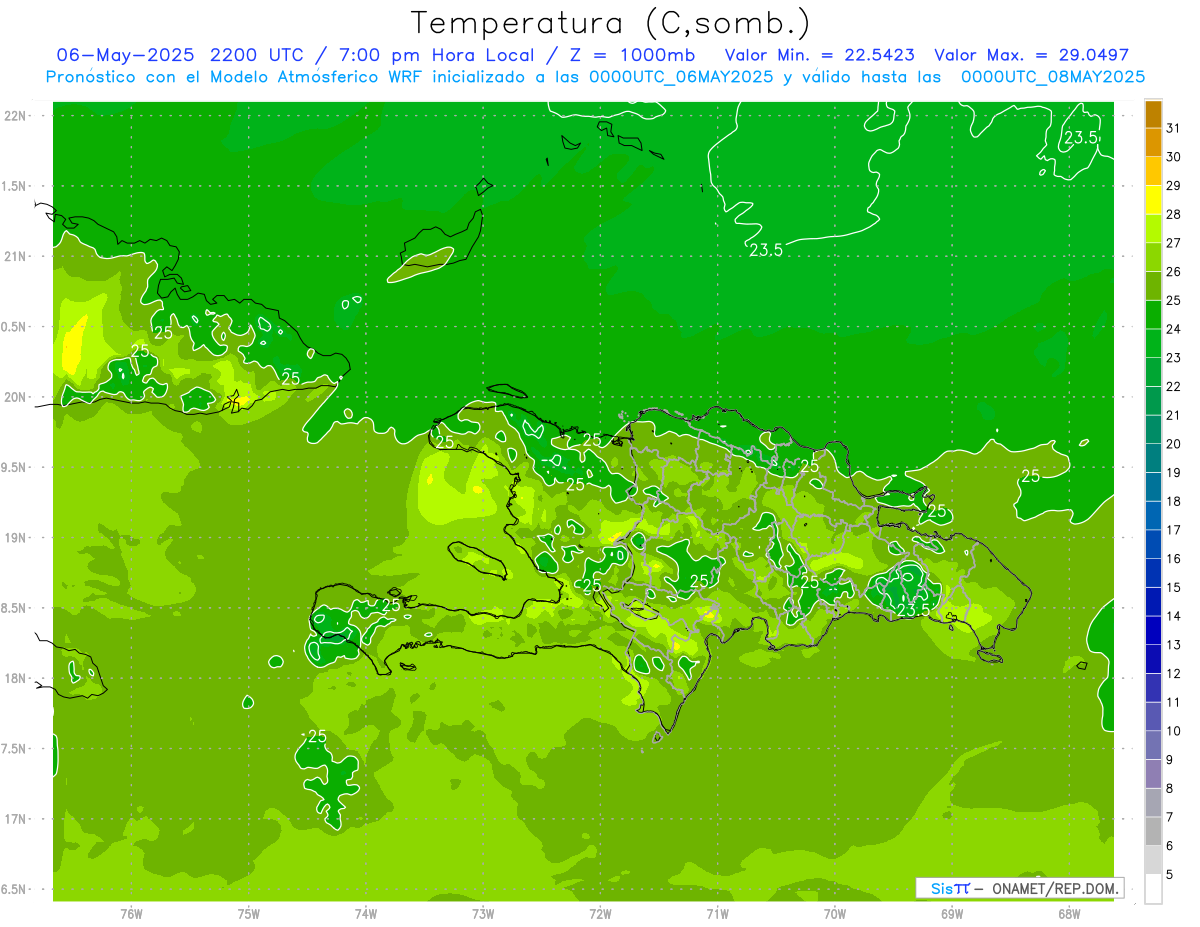Select the "Valor Max. = 29.0497" readout
The height and width of the screenshot is (927, 1200).
coord(1031,55)
